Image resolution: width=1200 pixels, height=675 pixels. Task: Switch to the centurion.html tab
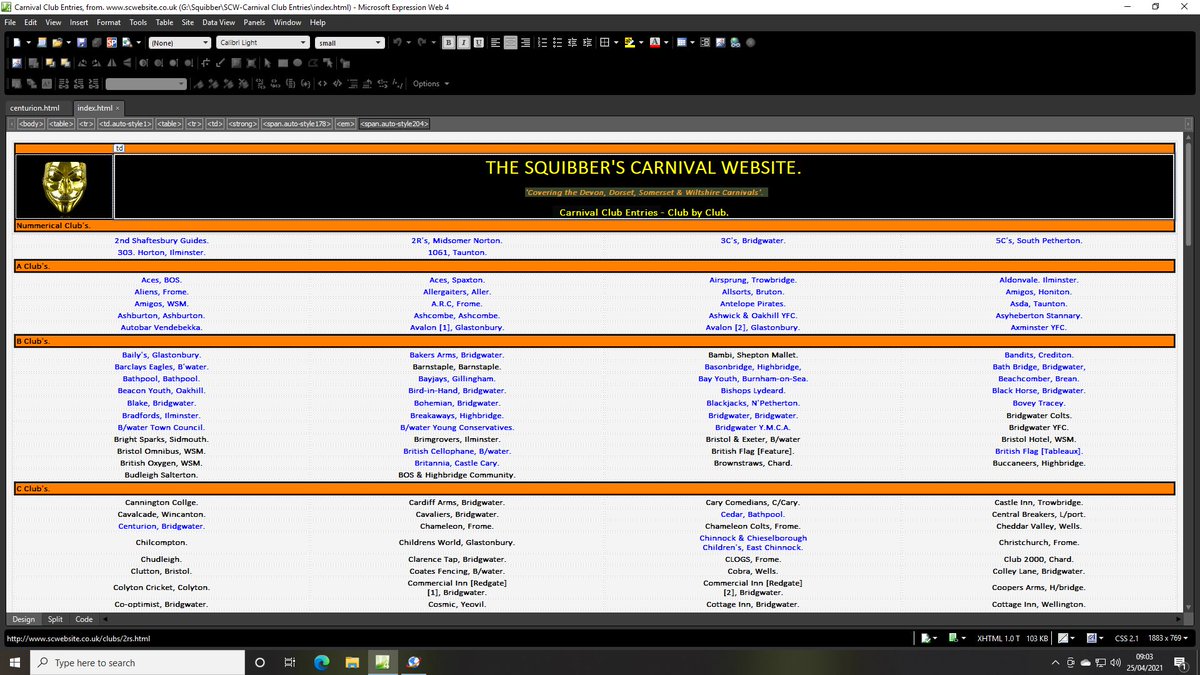34,107
